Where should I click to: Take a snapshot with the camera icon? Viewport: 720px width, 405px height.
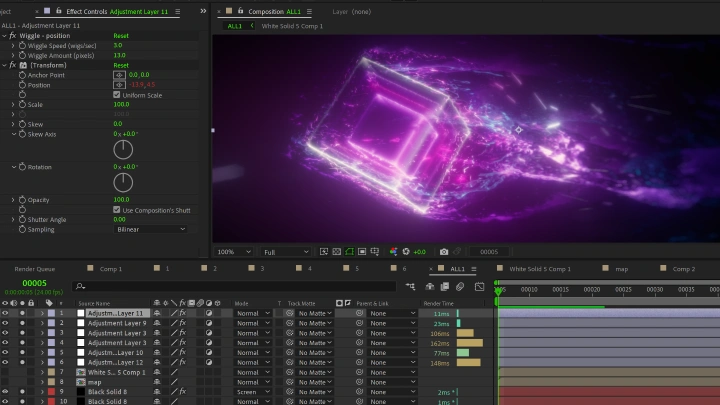point(444,252)
